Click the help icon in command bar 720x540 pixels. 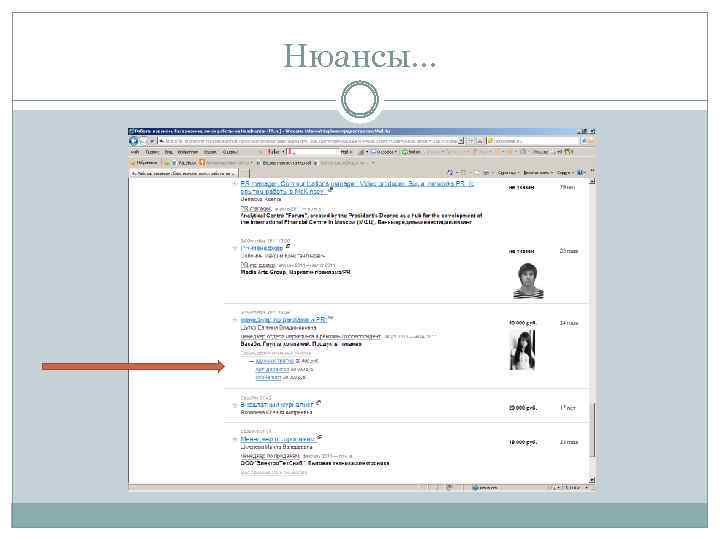pyautogui.click(x=581, y=173)
